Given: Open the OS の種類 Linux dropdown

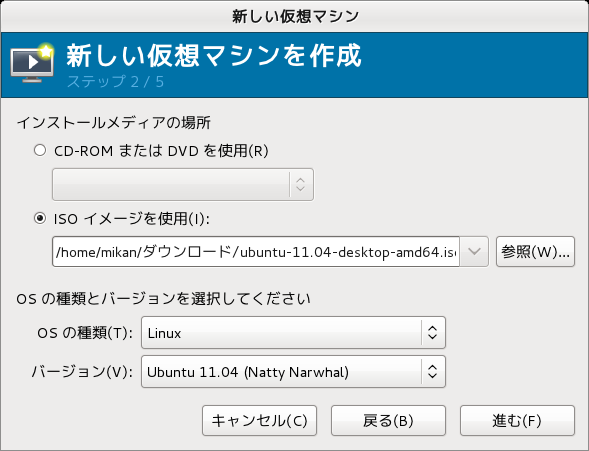Looking at the screenshot, I should (293, 333).
